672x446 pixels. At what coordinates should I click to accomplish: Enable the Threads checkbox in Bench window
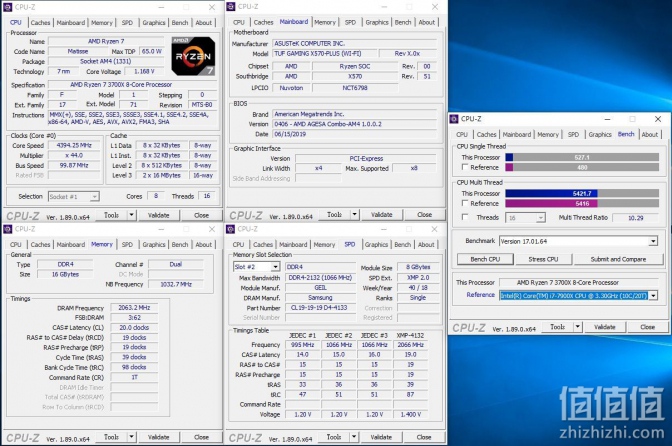pos(465,217)
